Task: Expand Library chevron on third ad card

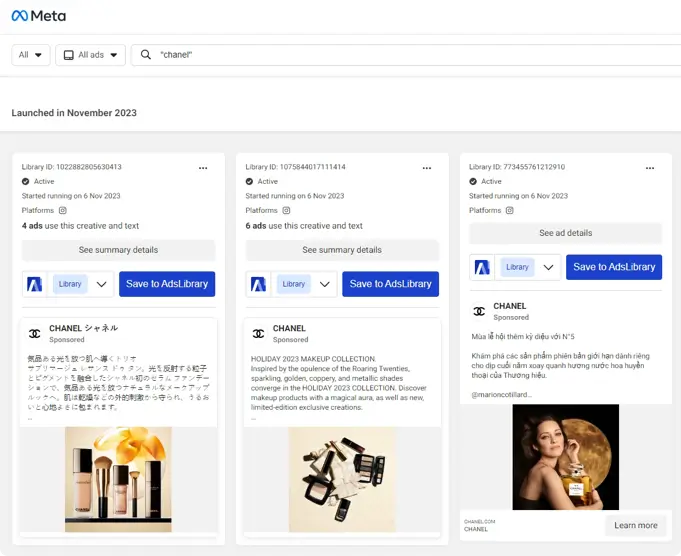Action: tap(549, 268)
